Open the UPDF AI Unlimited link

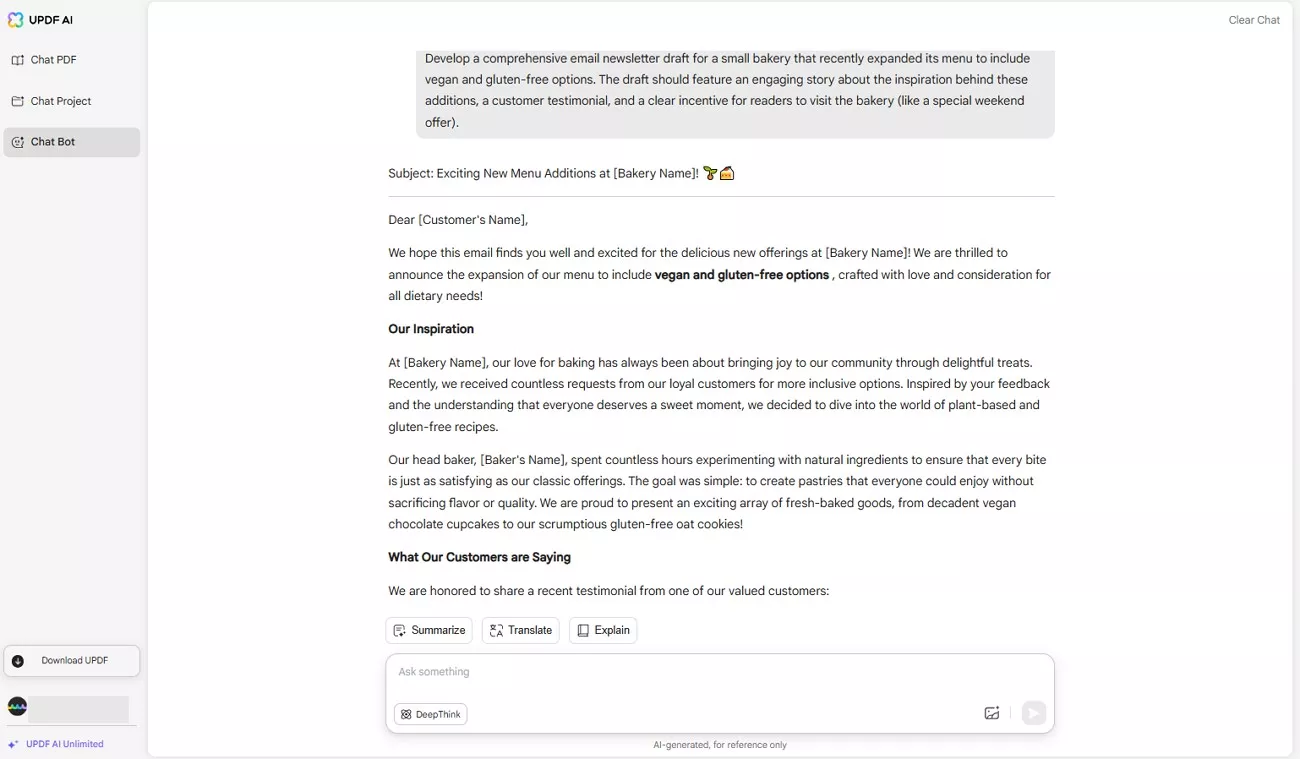[64, 744]
